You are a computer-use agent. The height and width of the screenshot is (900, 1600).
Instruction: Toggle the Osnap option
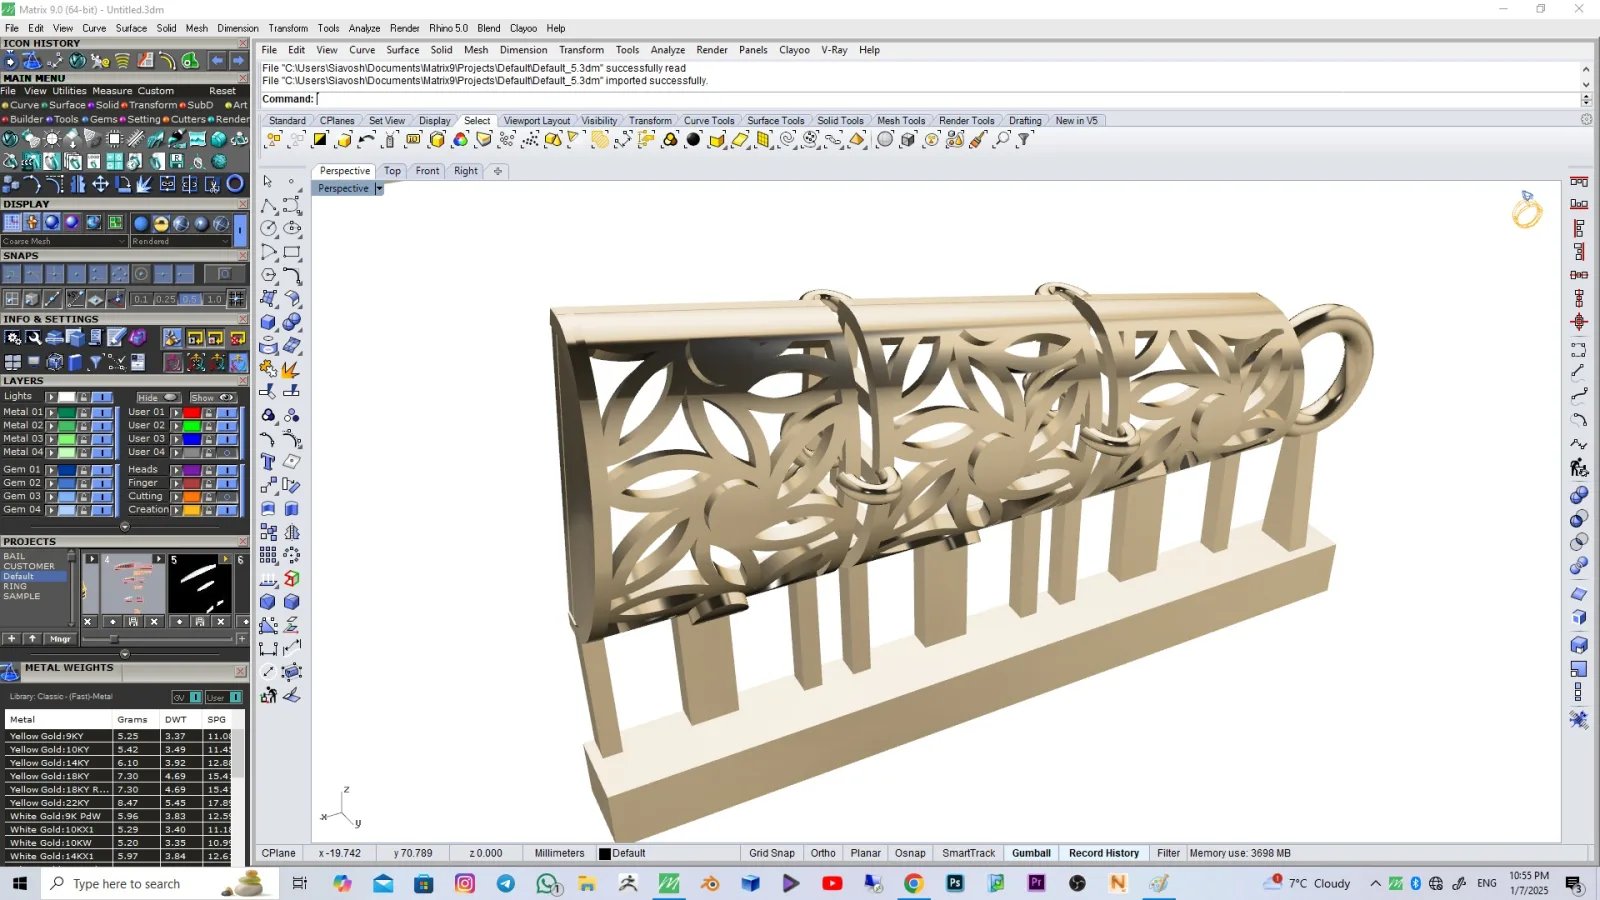[910, 853]
